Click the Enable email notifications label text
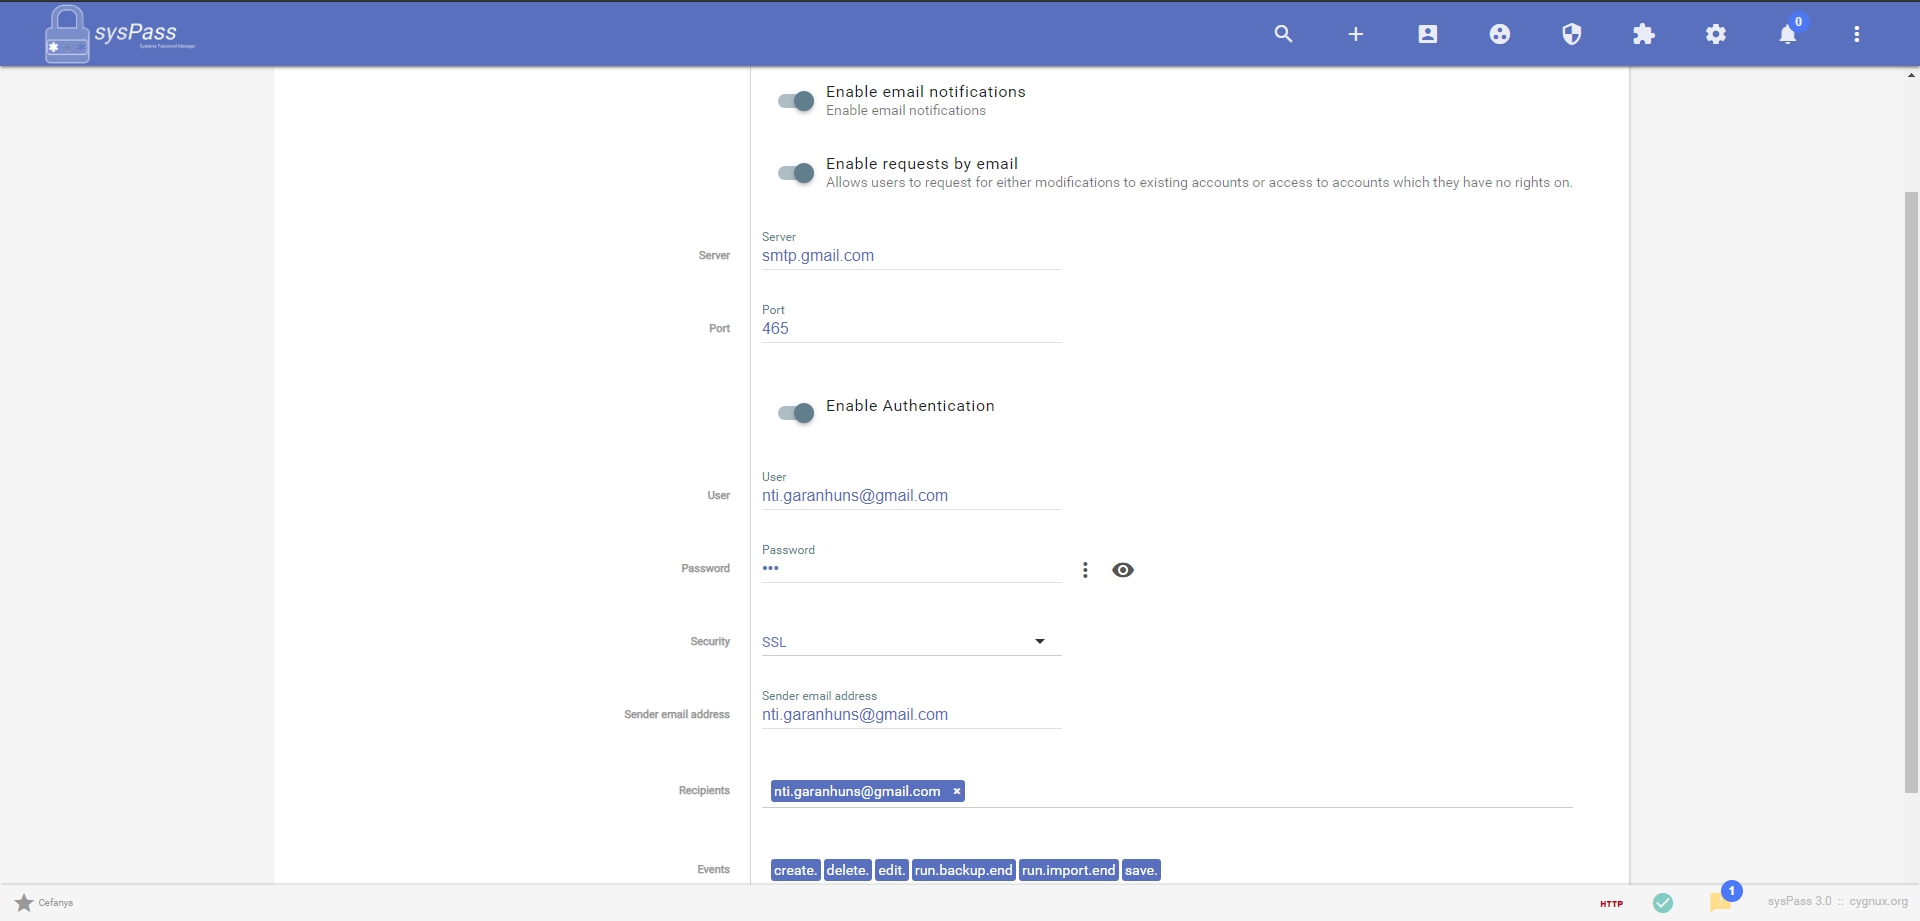The width and height of the screenshot is (1920, 921). [926, 92]
